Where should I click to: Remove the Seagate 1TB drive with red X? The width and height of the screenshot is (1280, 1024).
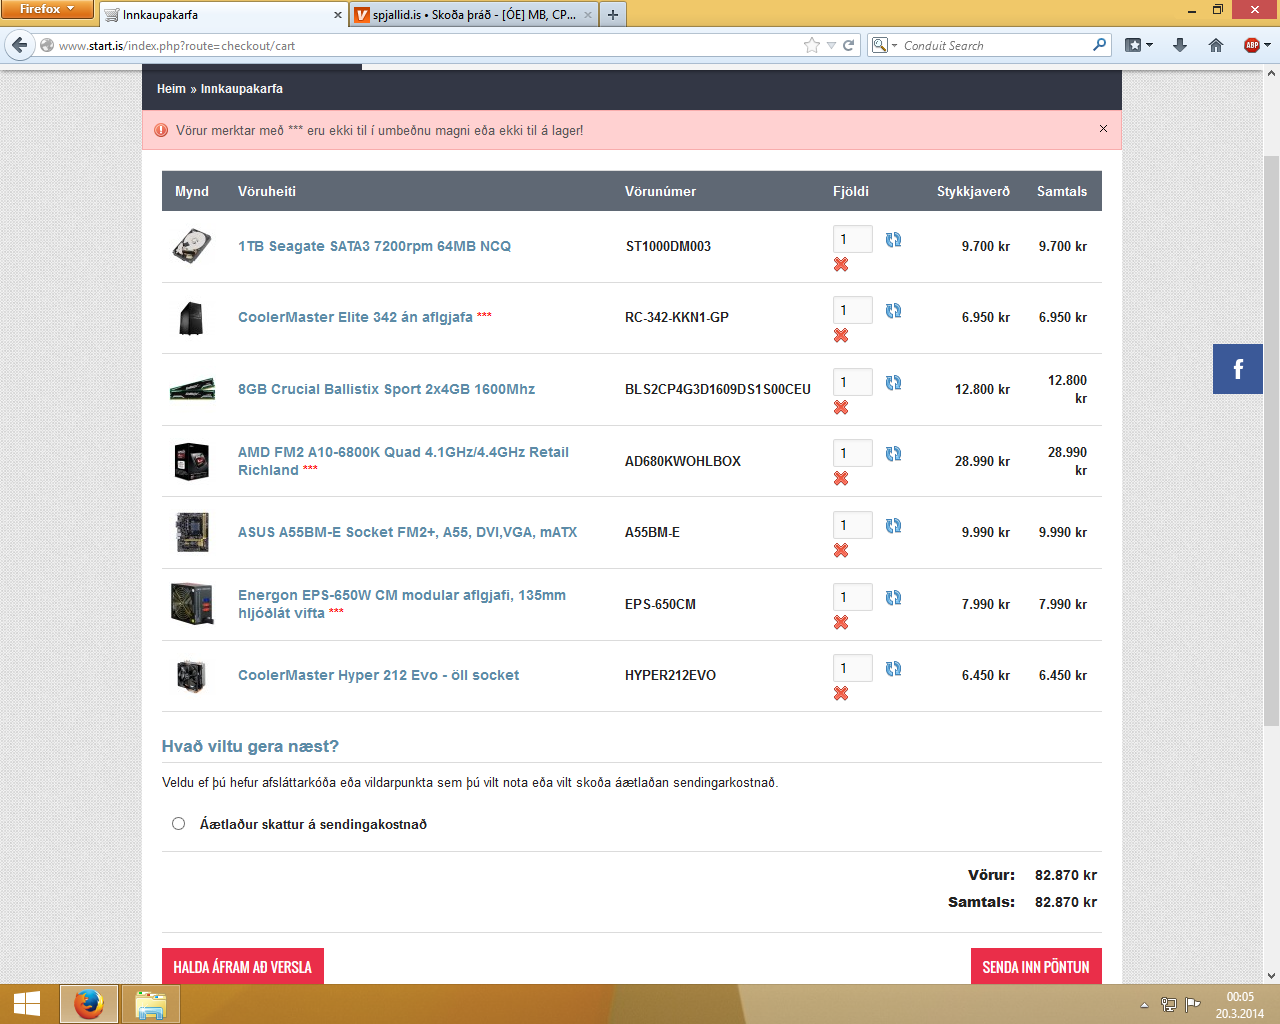(841, 265)
